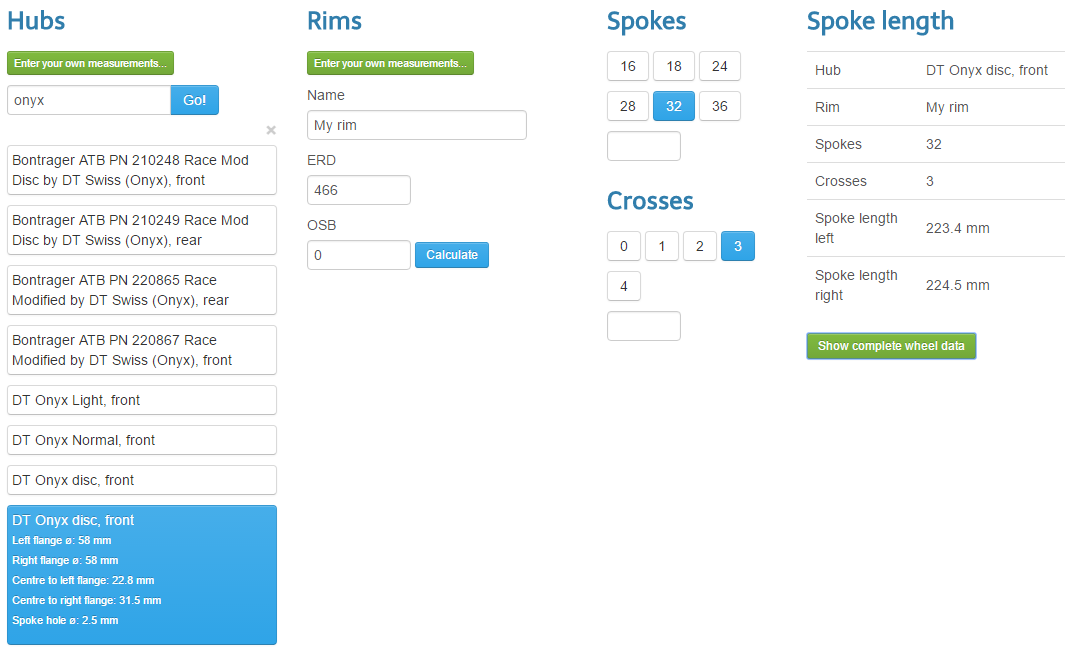1065x651 pixels.
Task: Click the ERD field showing 466
Action: coord(359,190)
